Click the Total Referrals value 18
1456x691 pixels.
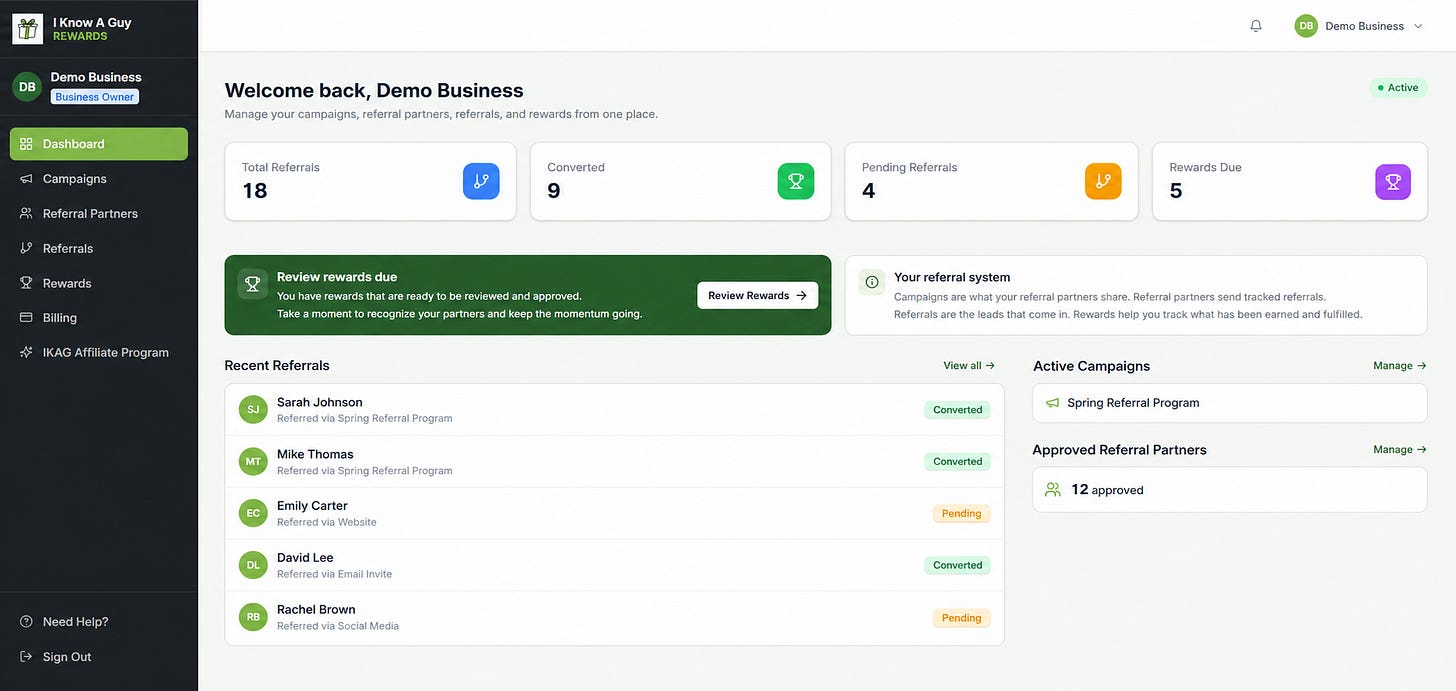click(x=255, y=191)
